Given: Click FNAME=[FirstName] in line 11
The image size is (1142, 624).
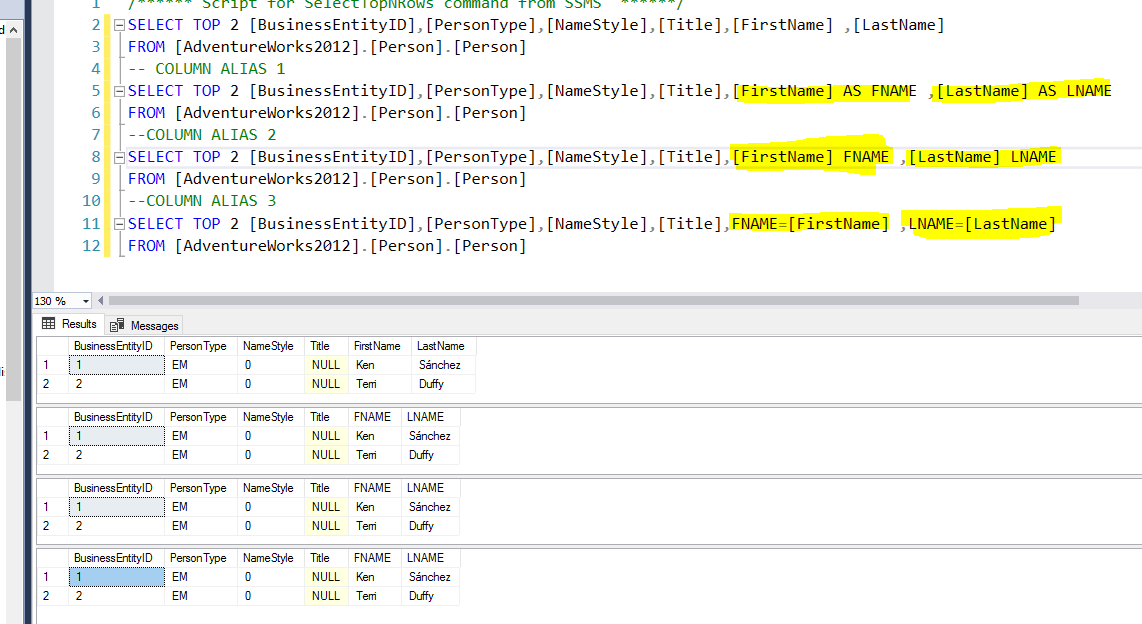Looking at the screenshot, I should point(810,224).
